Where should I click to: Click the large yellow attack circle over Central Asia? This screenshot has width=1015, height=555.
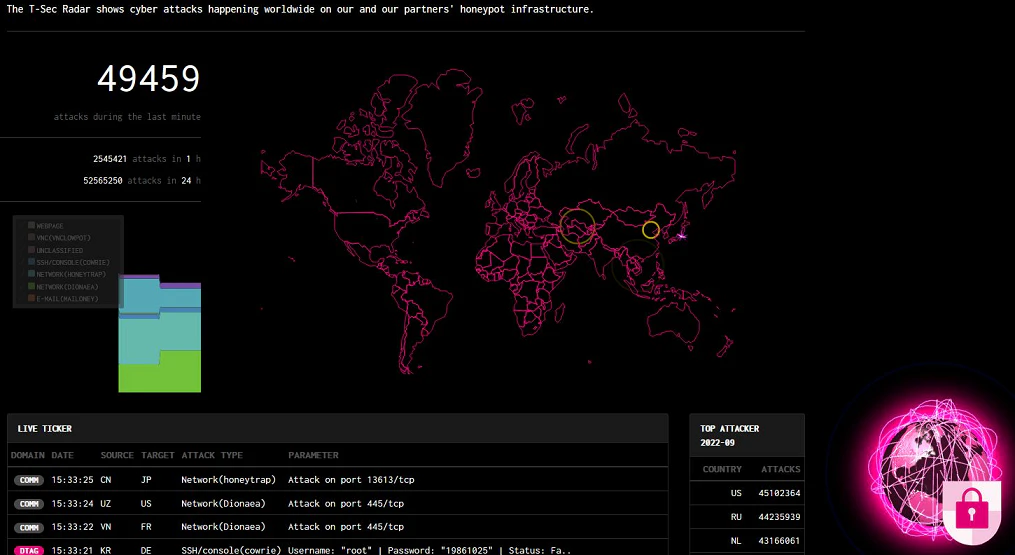pyautogui.click(x=577, y=226)
